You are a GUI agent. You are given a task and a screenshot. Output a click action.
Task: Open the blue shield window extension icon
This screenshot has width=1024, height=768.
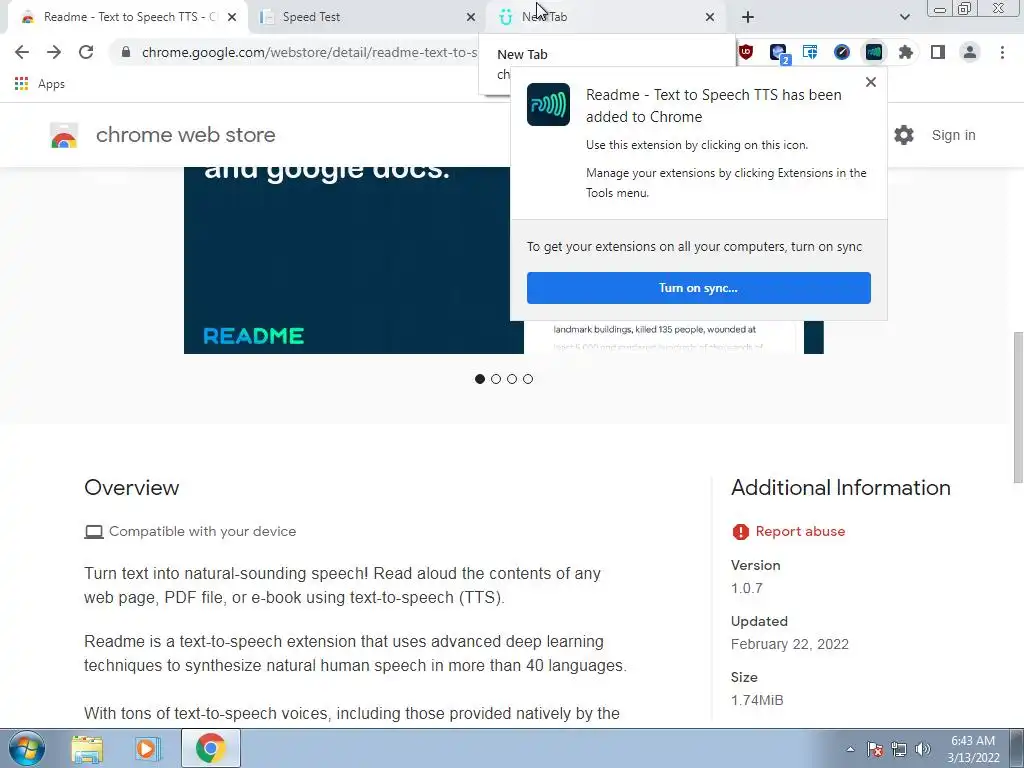pos(810,52)
